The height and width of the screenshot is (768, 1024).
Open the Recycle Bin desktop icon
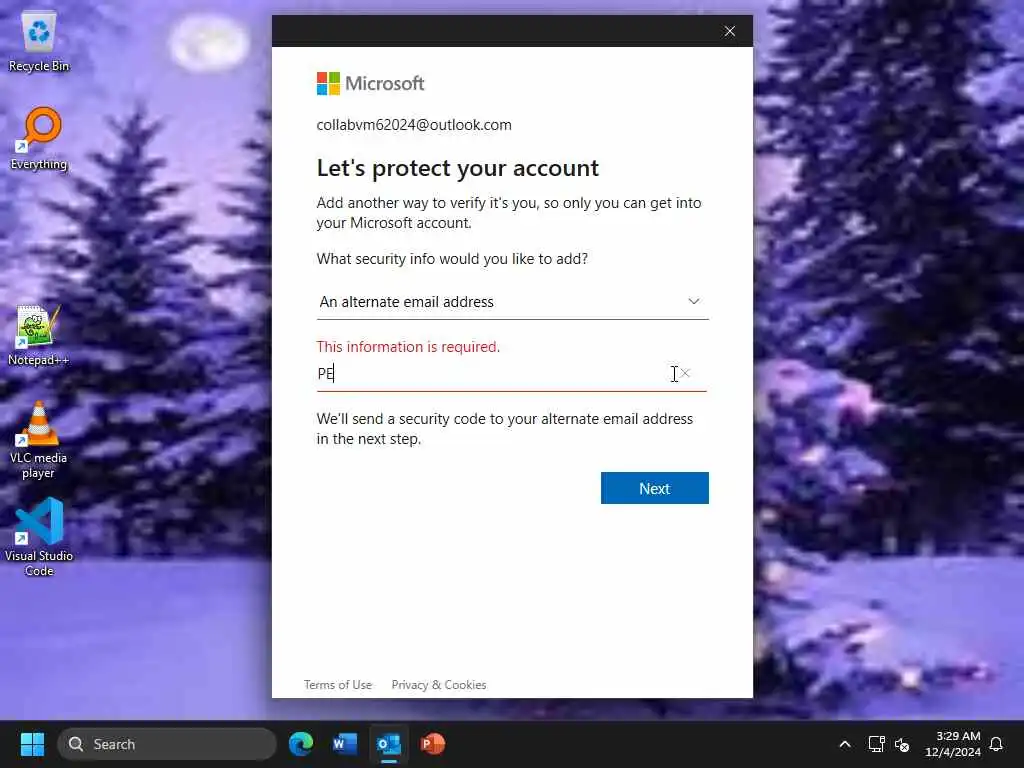tap(39, 42)
